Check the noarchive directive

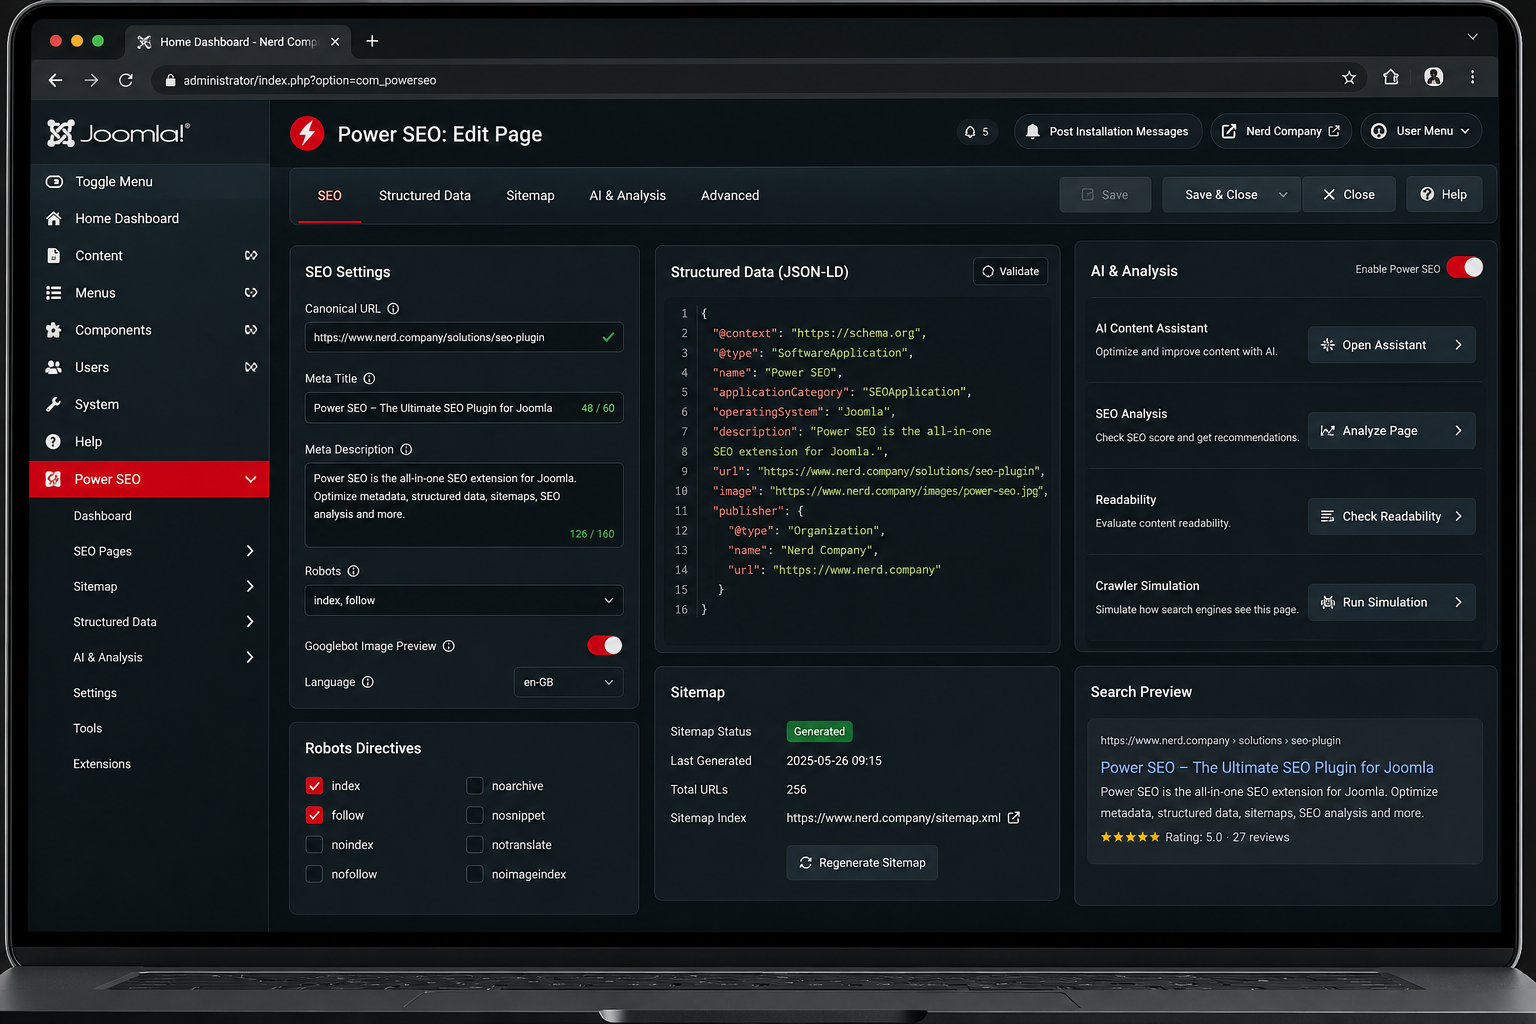click(x=475, y=786)
